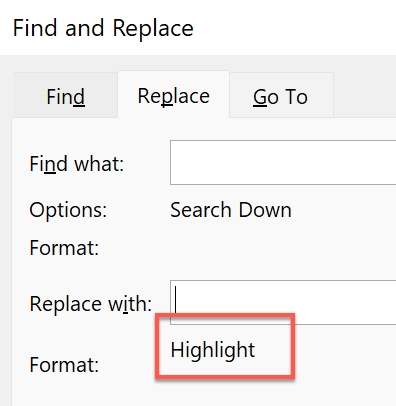Open the Go To tab

tap(281, 96)
